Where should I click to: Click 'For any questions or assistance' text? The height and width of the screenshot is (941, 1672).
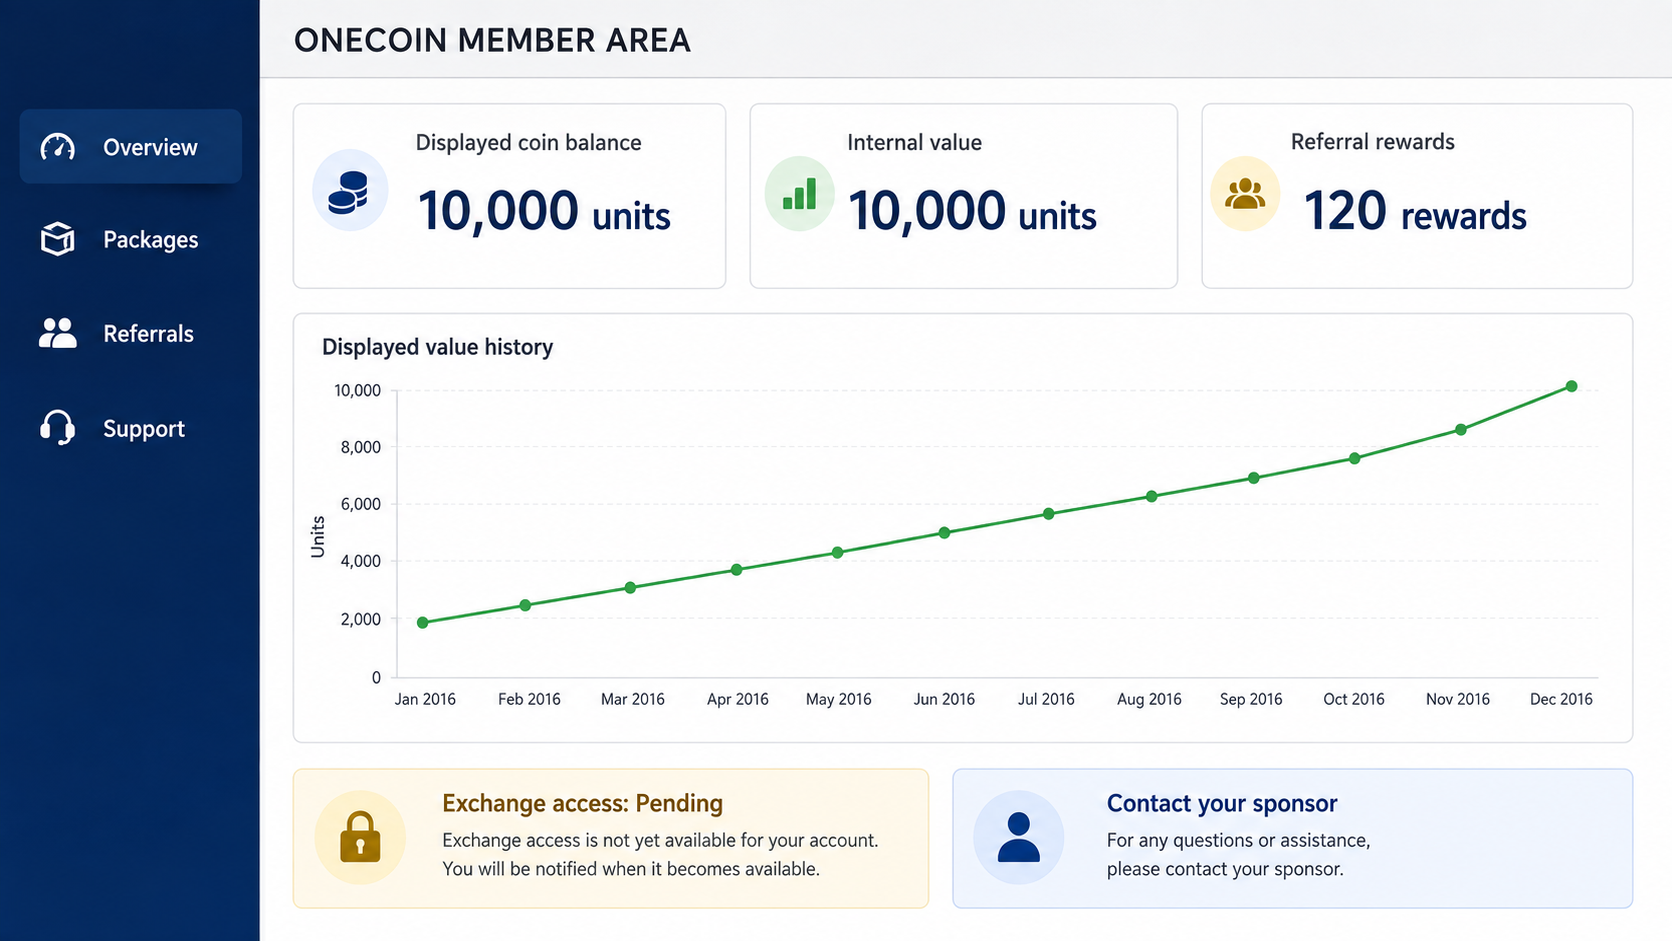[x=1238, y=840]
